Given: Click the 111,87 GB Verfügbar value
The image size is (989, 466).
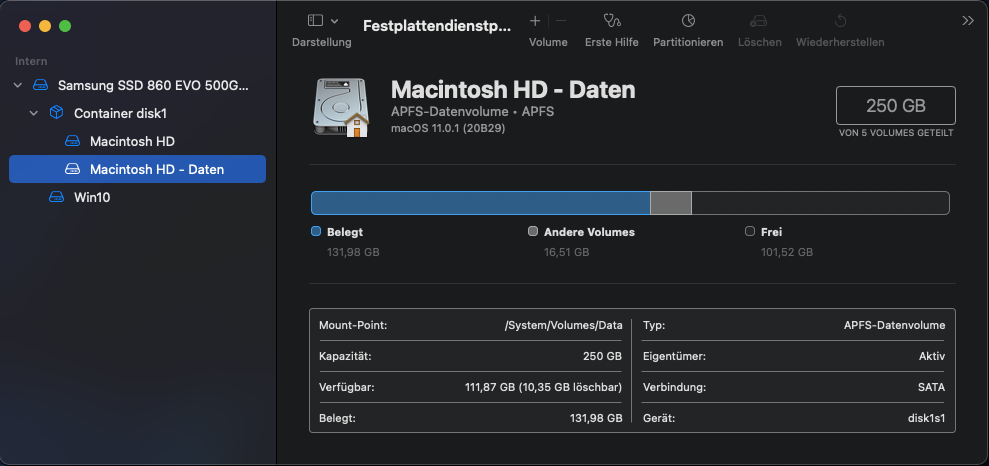Looking at the screenshot, I should (x=543, y=387).
